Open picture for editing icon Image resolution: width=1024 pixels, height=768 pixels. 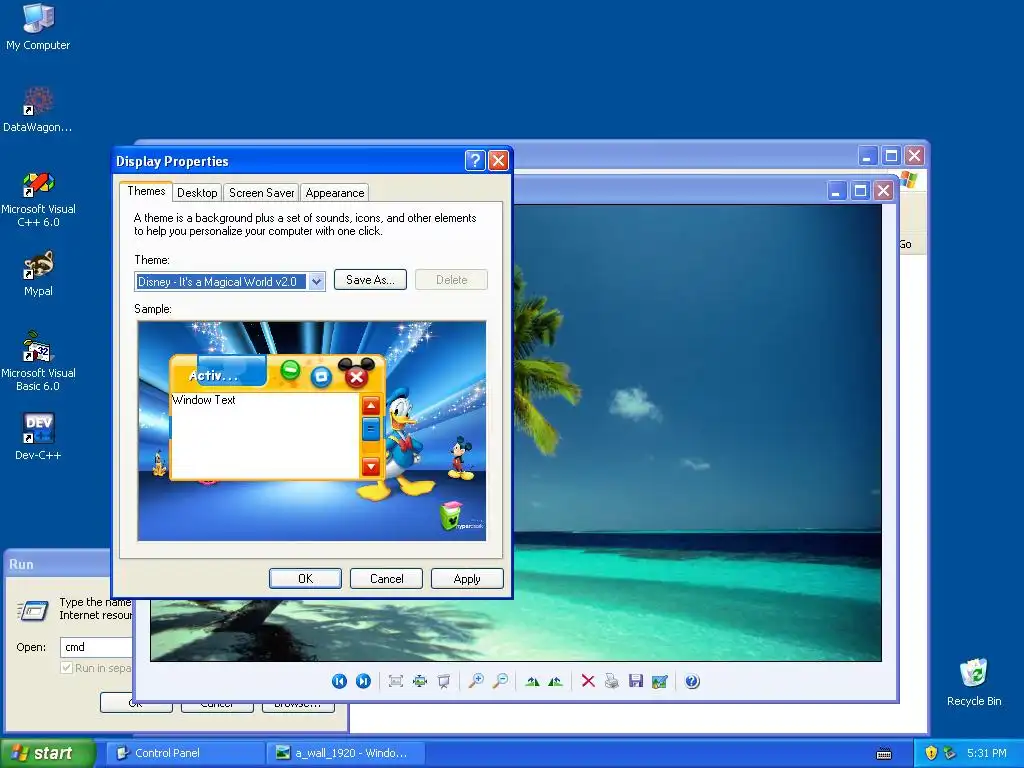click(660, 681)
